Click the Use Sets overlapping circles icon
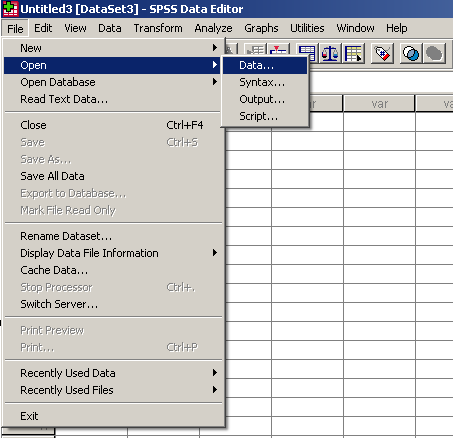453x438 pixels. (x=411, y=53)
